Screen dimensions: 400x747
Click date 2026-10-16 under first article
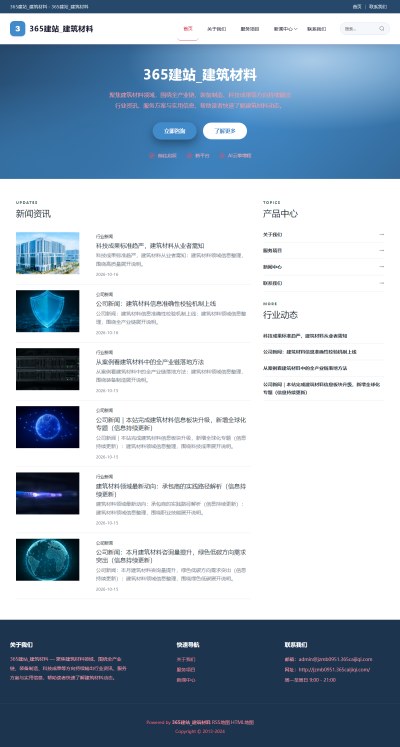(107, 274)
